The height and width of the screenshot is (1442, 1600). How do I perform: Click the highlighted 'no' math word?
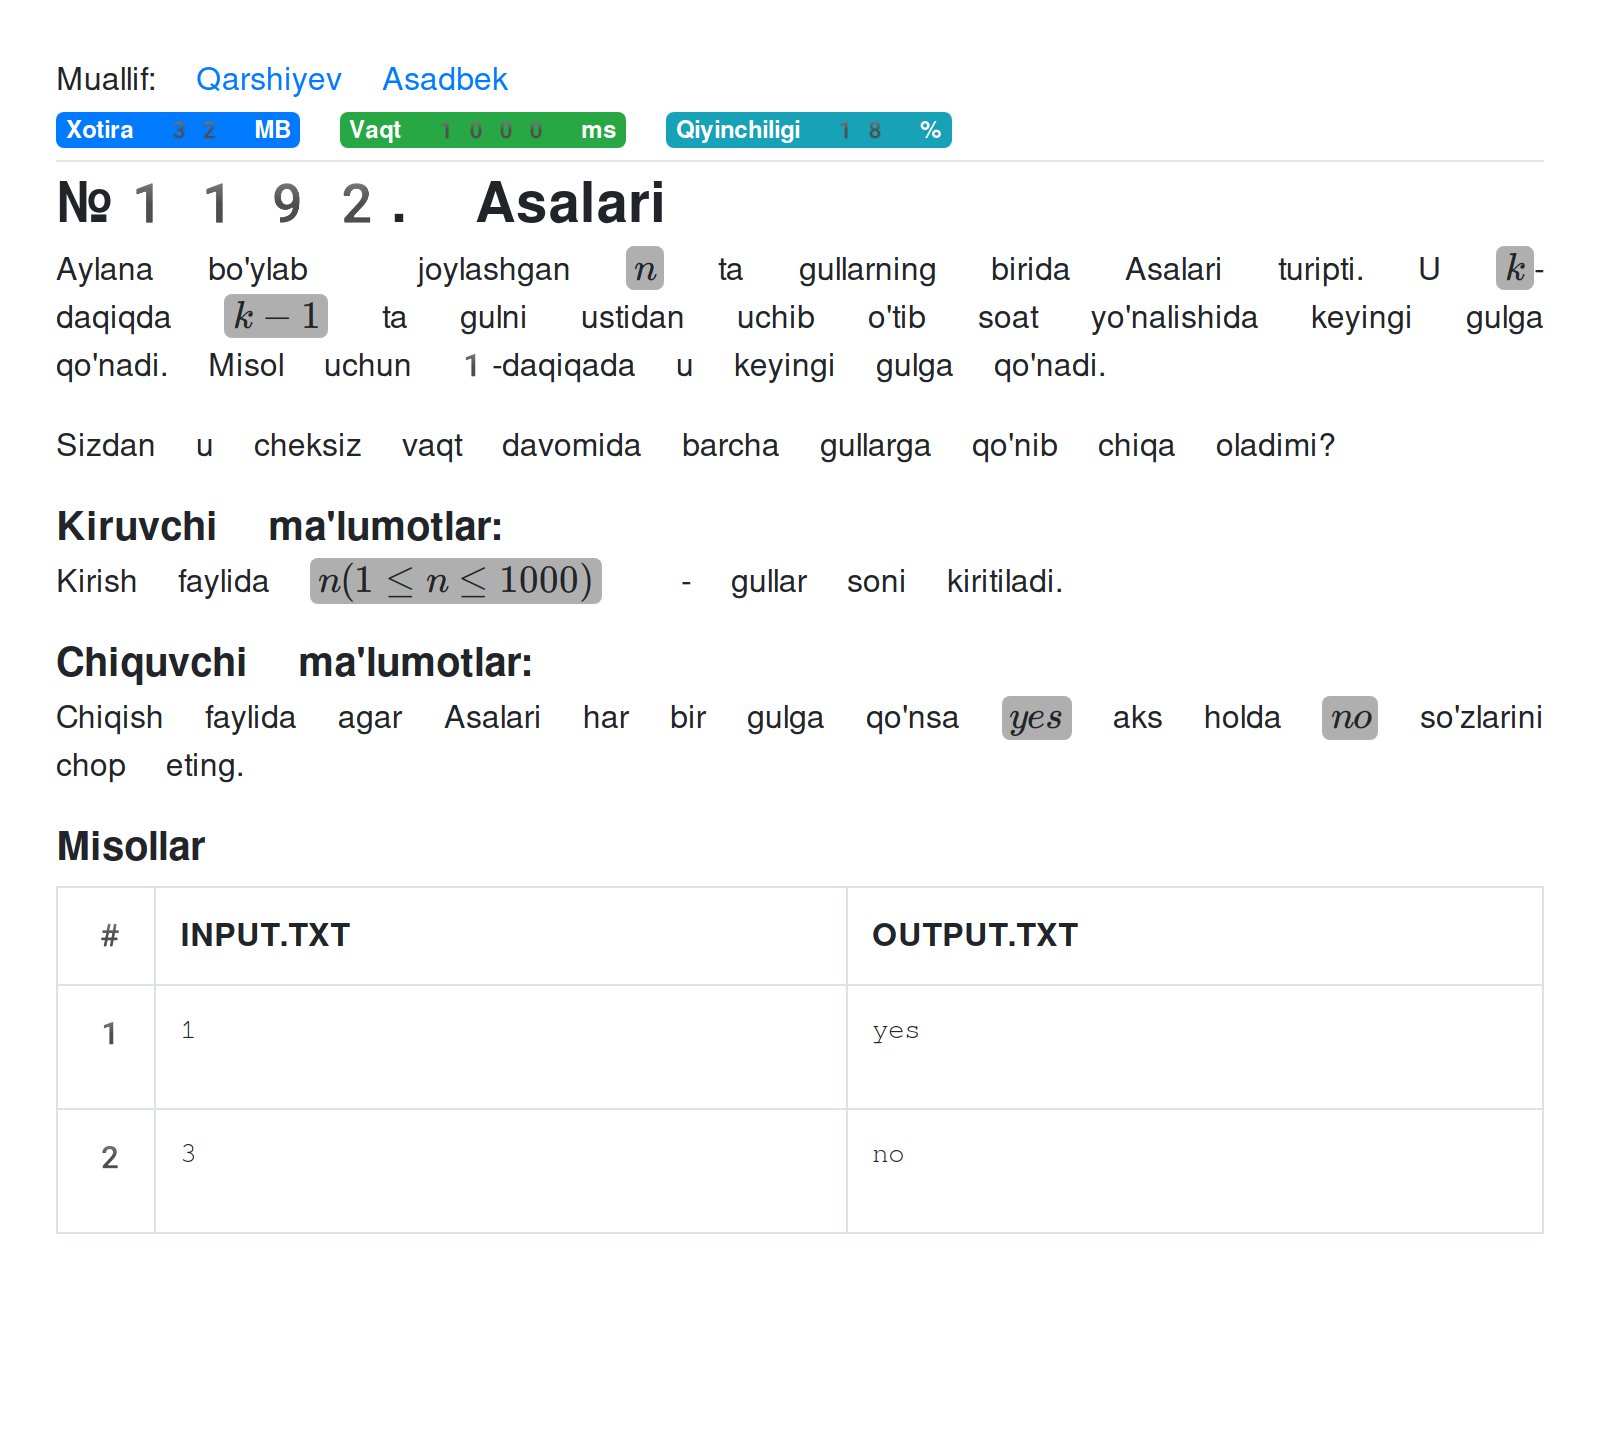point(1349,718)
